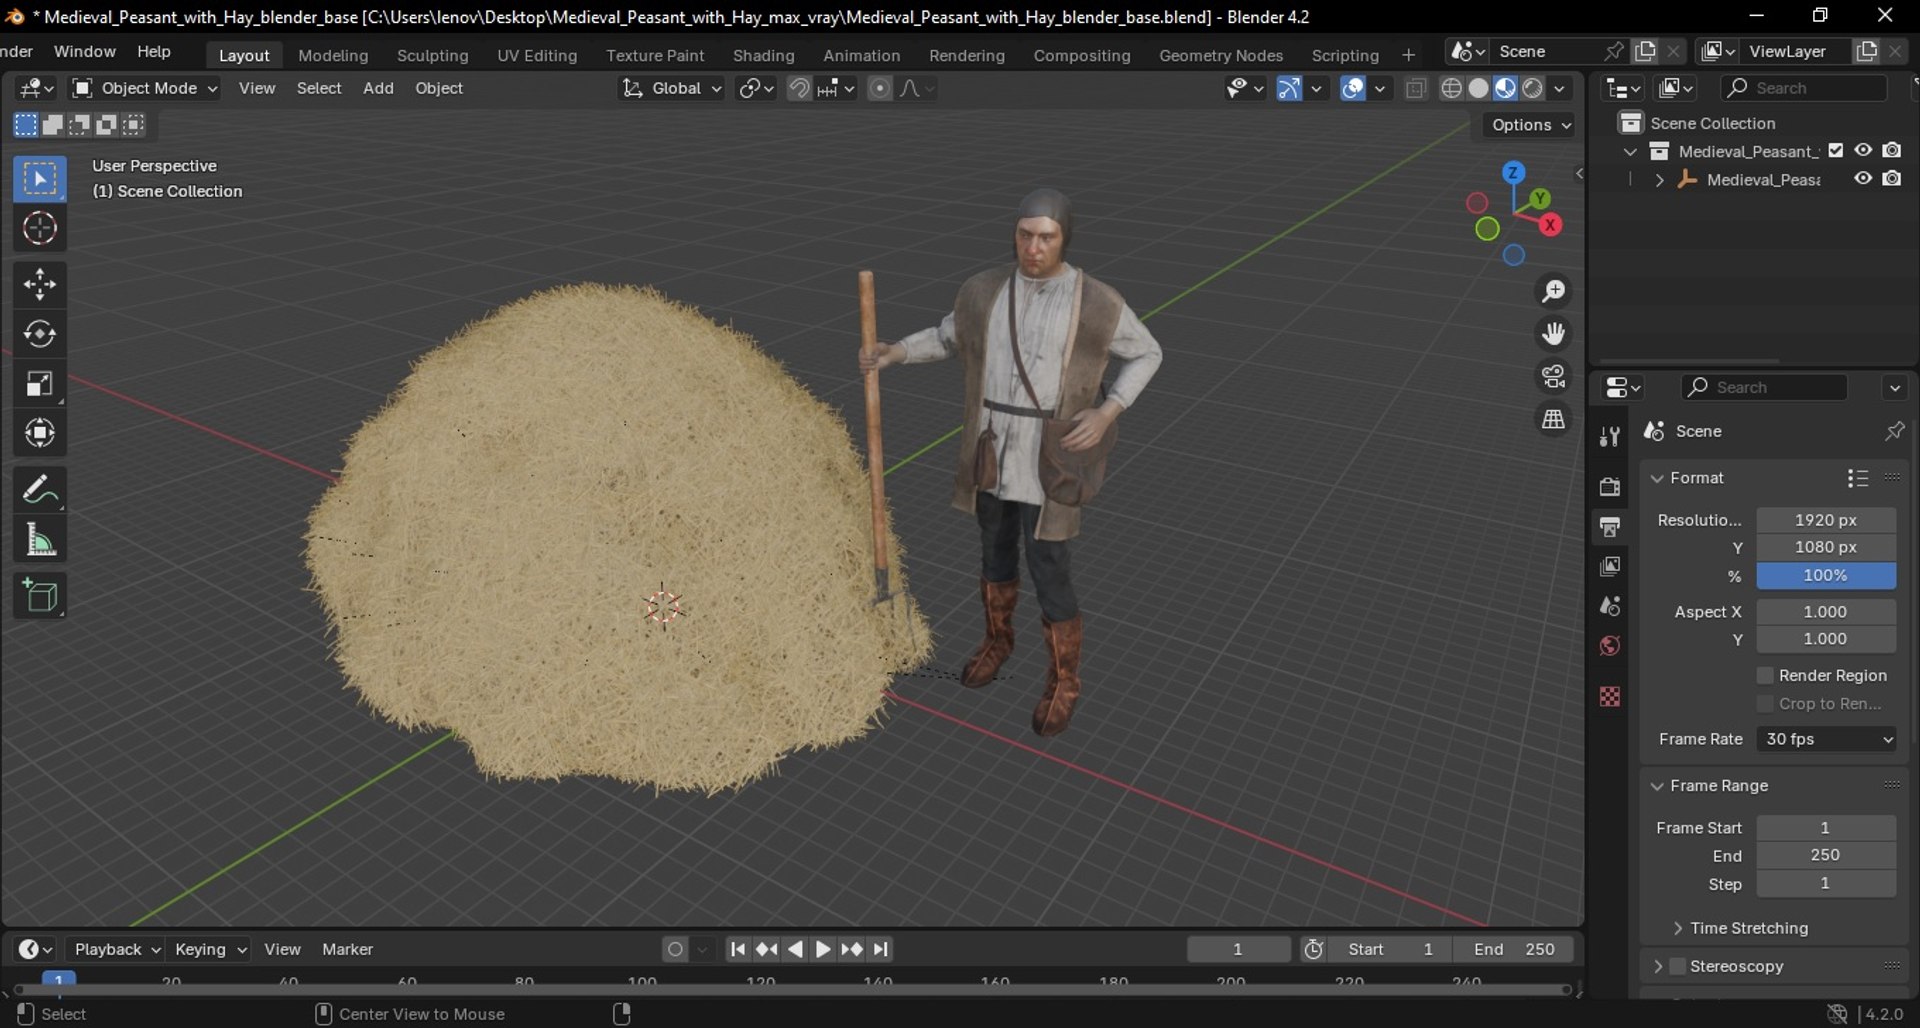Viewport: 1920px width, 1028px height.
Task: Click the viewport zoom magnifier icon
Action: (1553, 291)
